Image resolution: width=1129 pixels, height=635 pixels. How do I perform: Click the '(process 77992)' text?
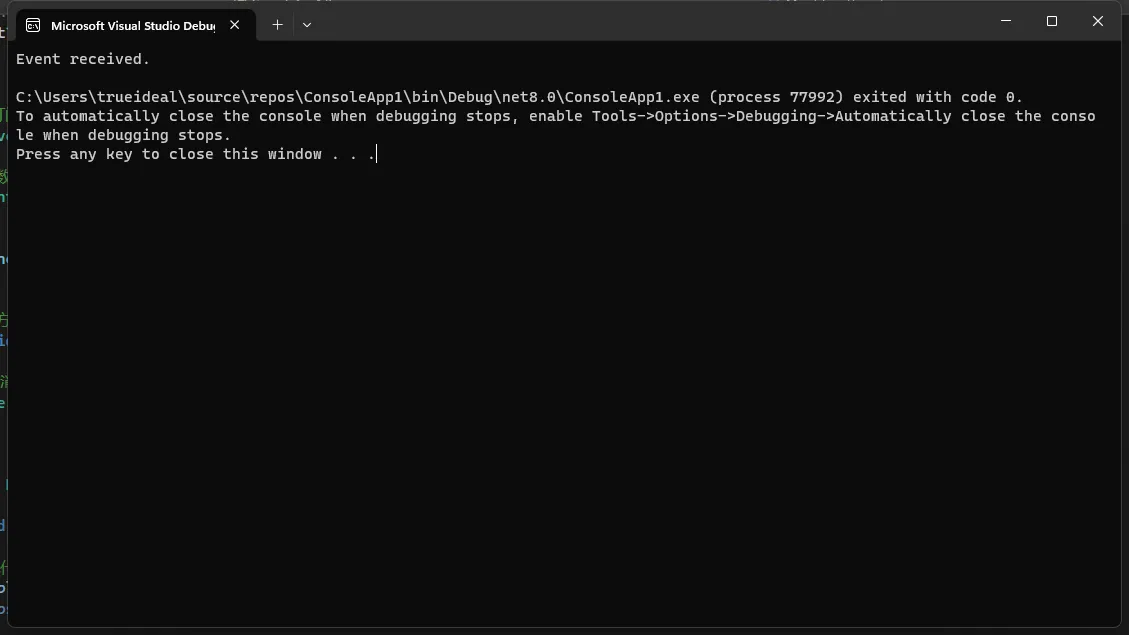click(776, 97)
